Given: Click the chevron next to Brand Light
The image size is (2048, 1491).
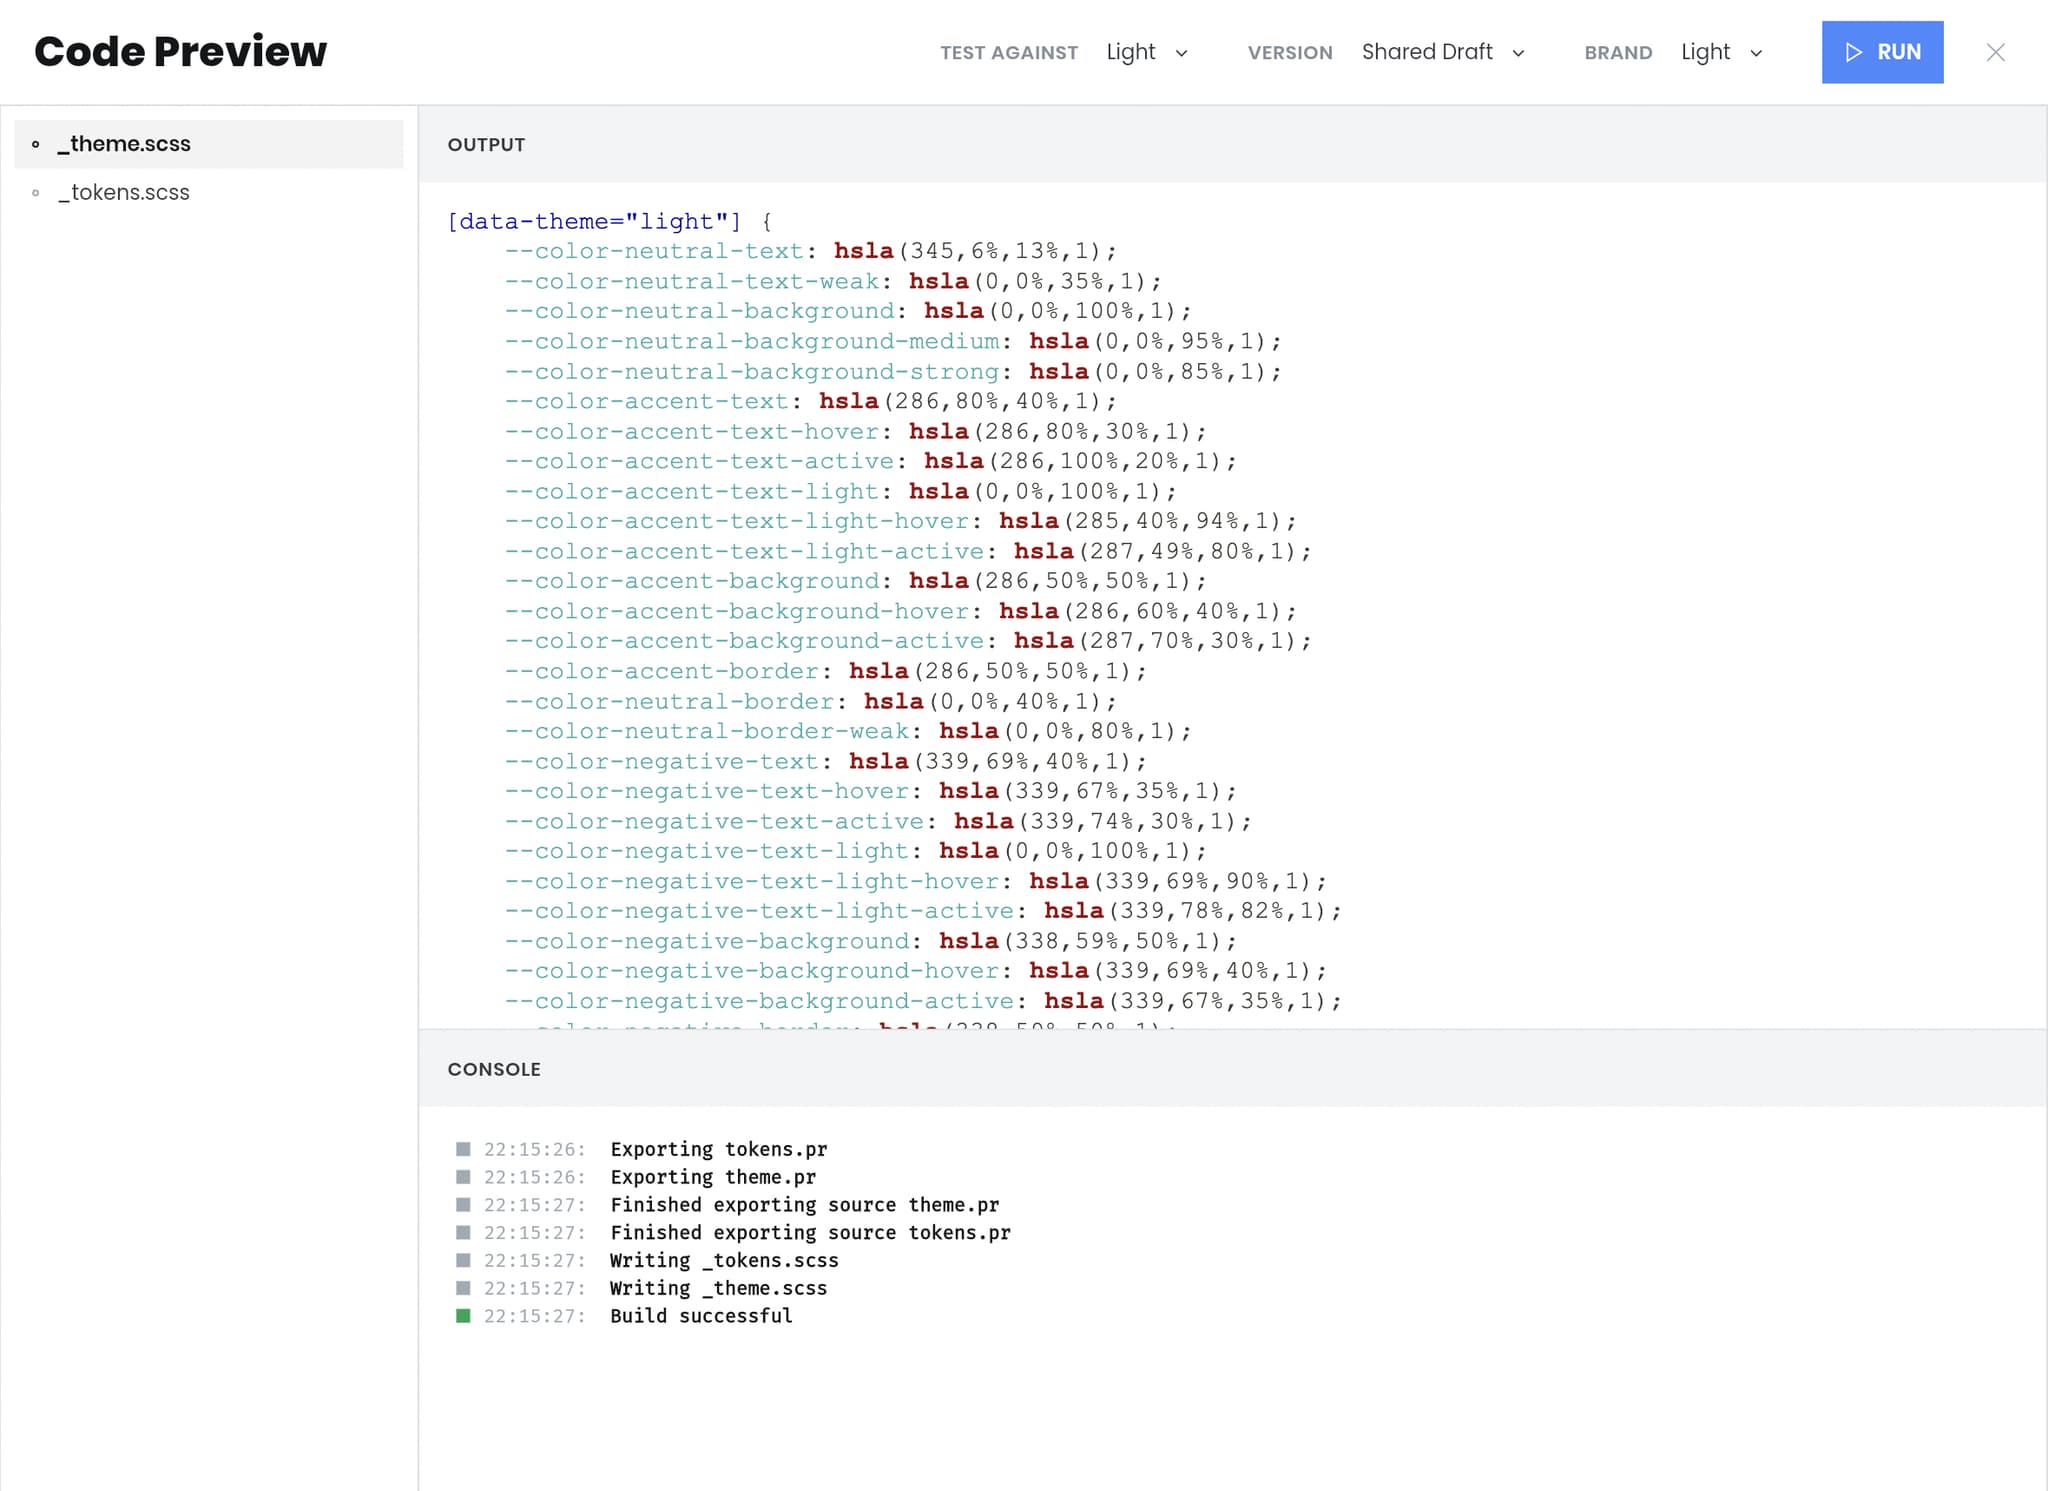Looking at the screenshot, I should pos(1756,53).
